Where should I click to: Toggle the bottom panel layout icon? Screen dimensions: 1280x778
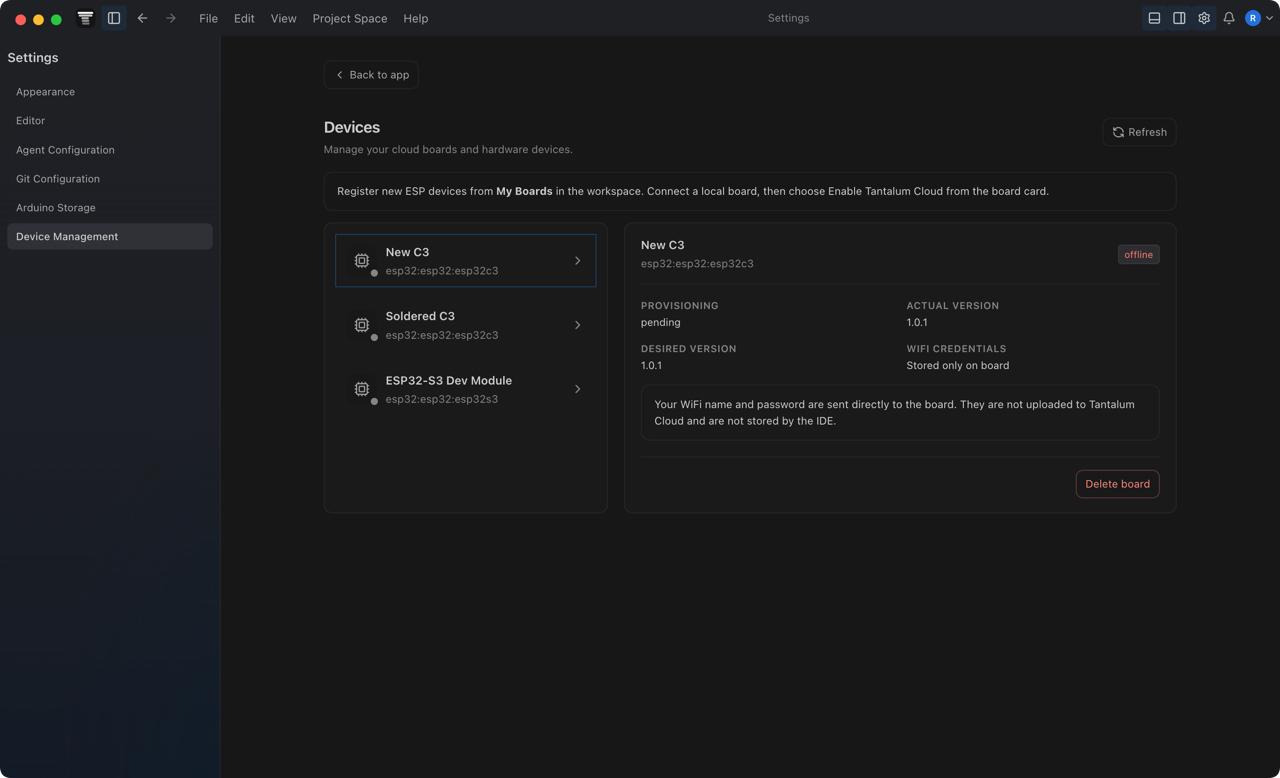(x=1154, y=18)
